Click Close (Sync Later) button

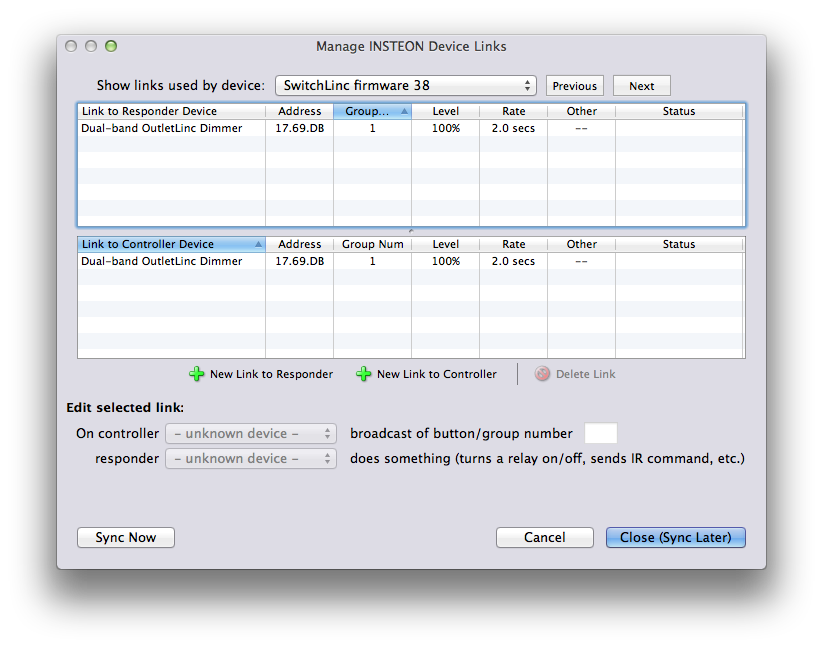coord(676,537)
